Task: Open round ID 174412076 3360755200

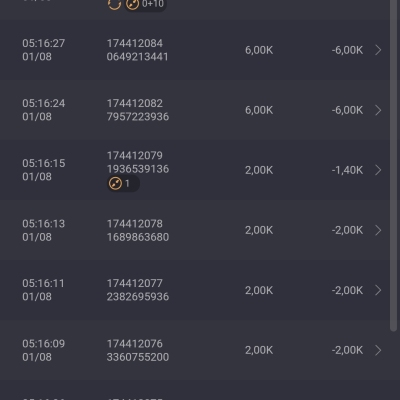Action: click(x=138, y=350)
